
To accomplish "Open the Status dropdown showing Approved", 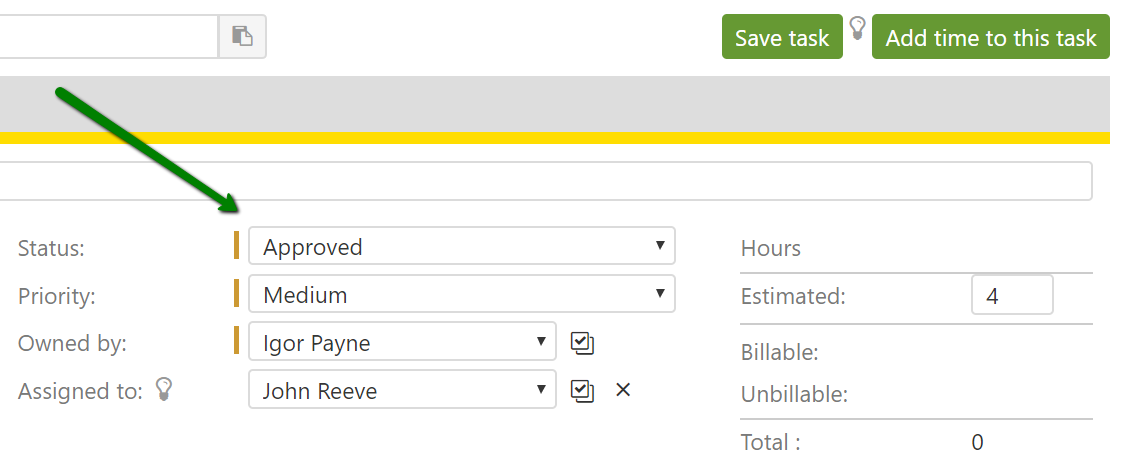I will tap(461, 246).
